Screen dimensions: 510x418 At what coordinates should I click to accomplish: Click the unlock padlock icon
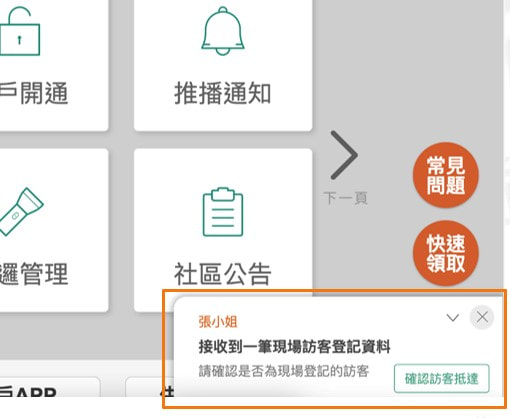[x=19, y=31]
